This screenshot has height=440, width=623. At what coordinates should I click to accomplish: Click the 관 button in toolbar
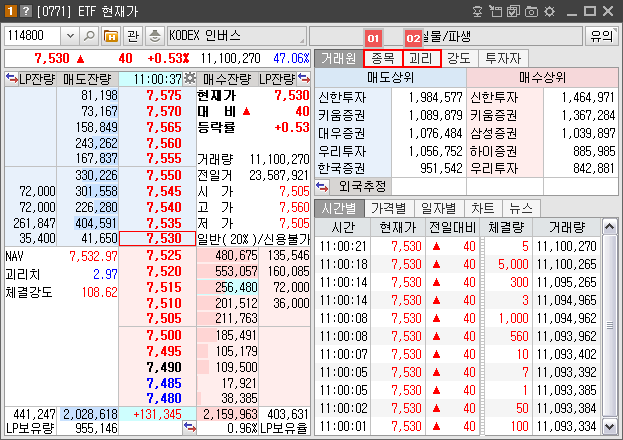tap(134, 36)
